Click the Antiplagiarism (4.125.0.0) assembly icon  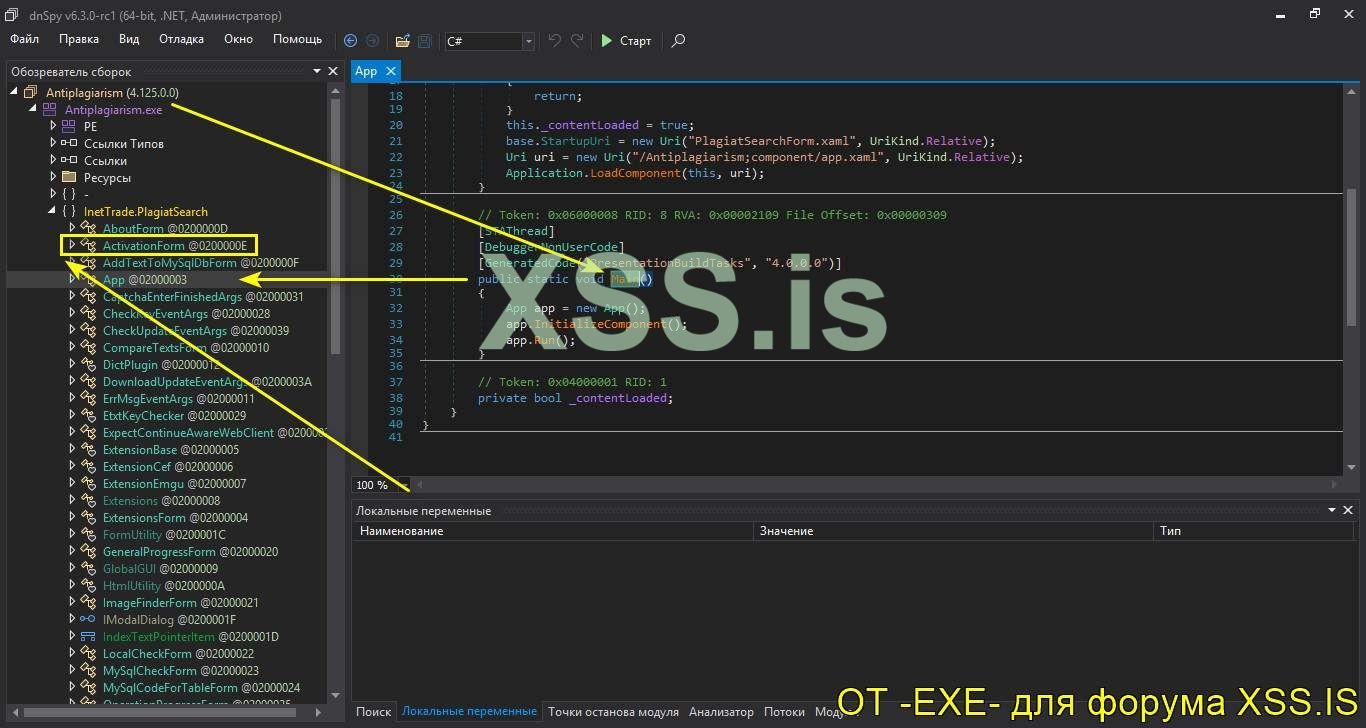[31, 93]
